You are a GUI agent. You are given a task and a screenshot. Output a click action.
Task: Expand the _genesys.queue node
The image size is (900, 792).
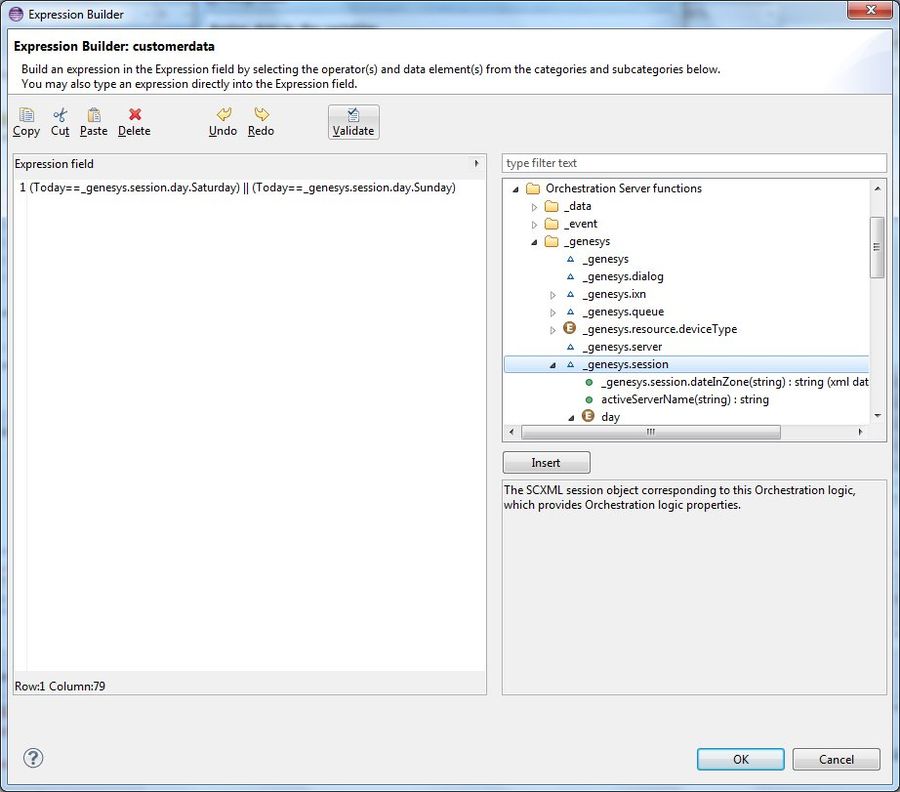(x=553, y=313)
